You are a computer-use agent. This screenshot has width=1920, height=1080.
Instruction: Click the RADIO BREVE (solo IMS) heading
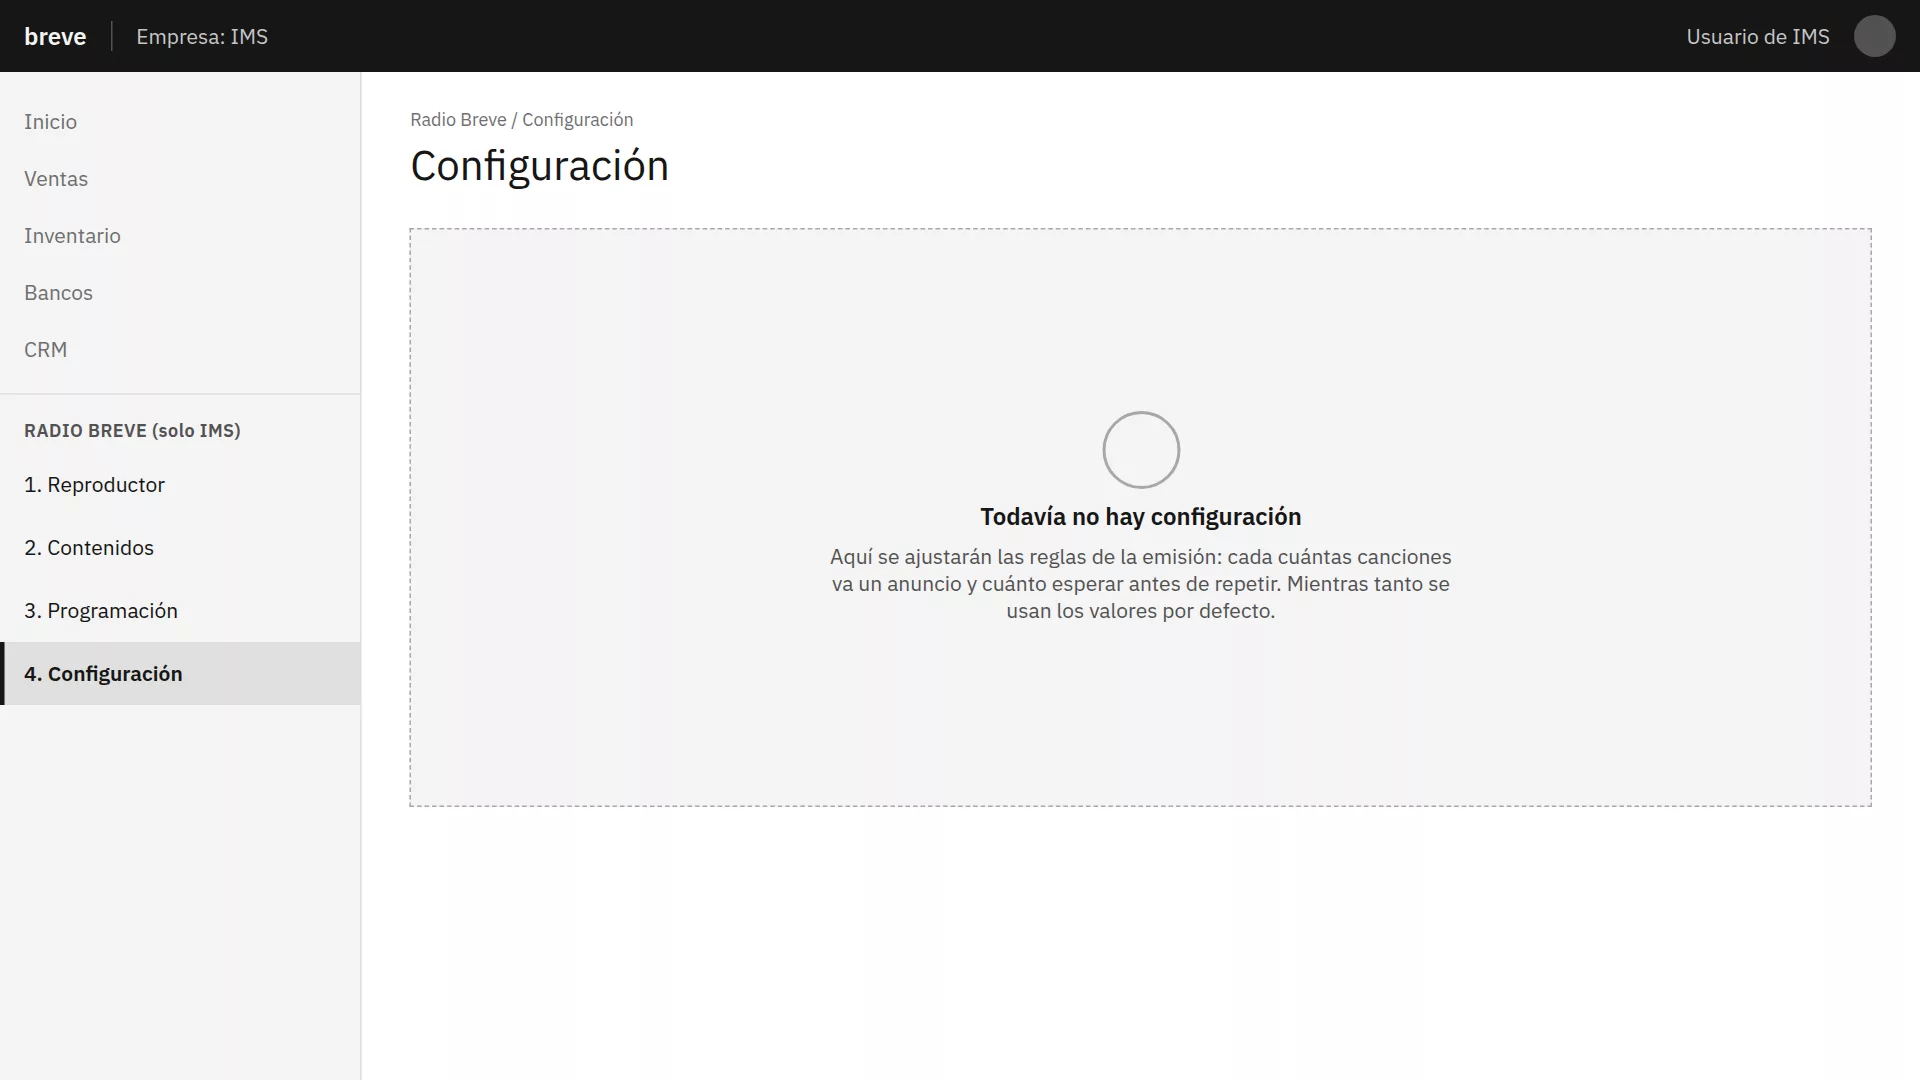click(x=132, y=431)
